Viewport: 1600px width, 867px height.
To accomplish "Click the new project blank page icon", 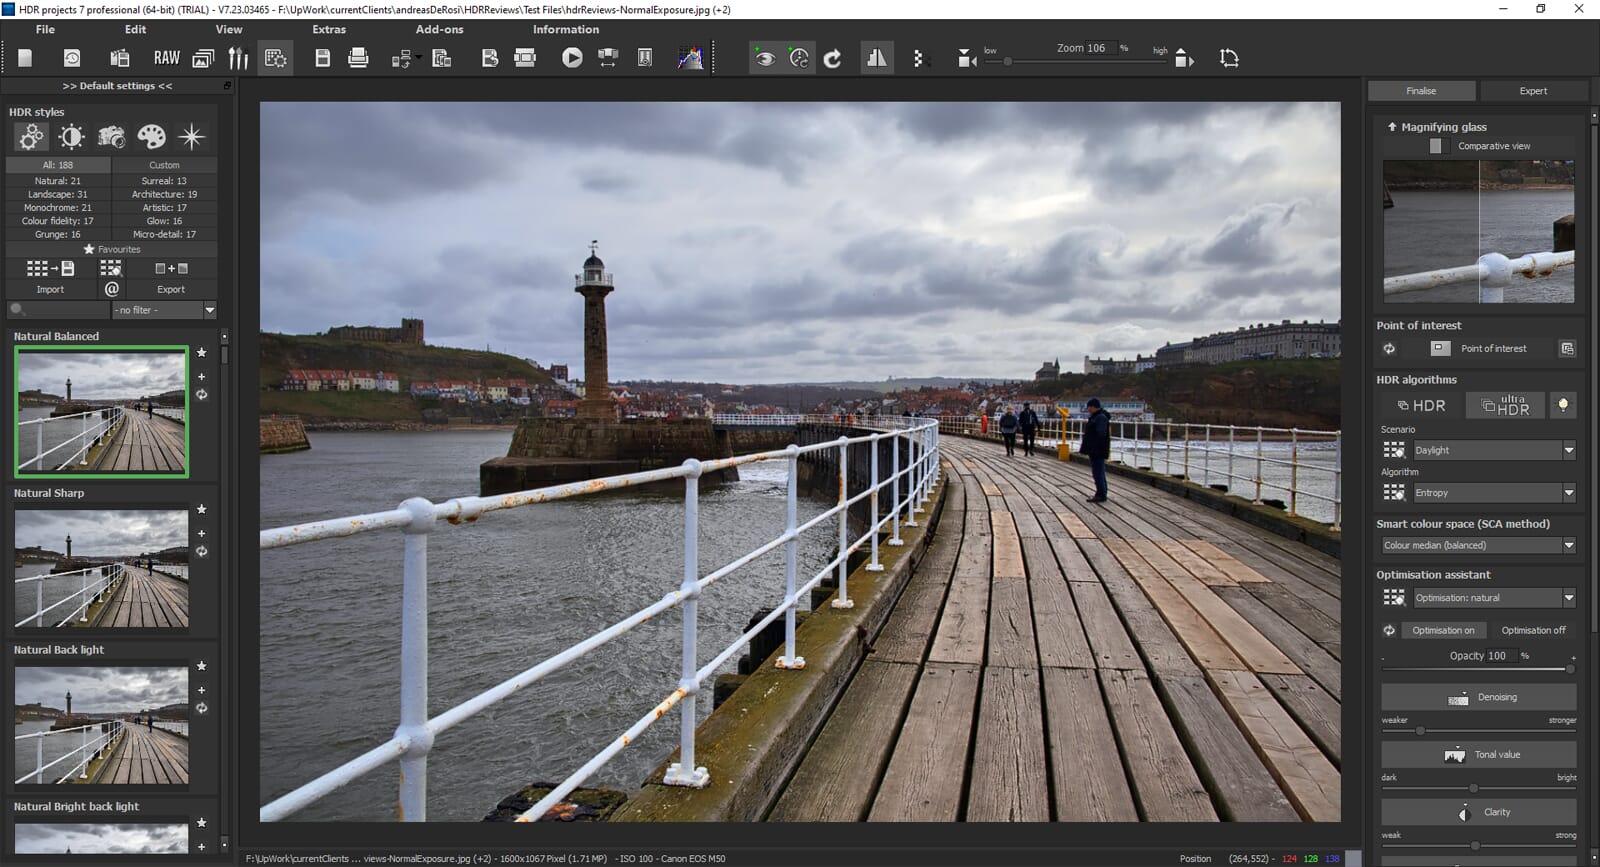I will pyautogui.click(x=25, y=58).
